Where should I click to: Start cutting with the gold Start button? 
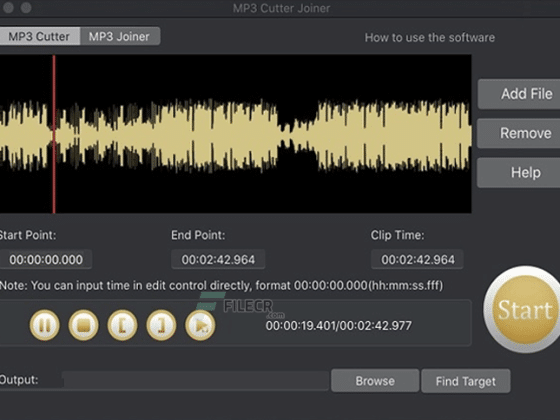tap(522, 309)
